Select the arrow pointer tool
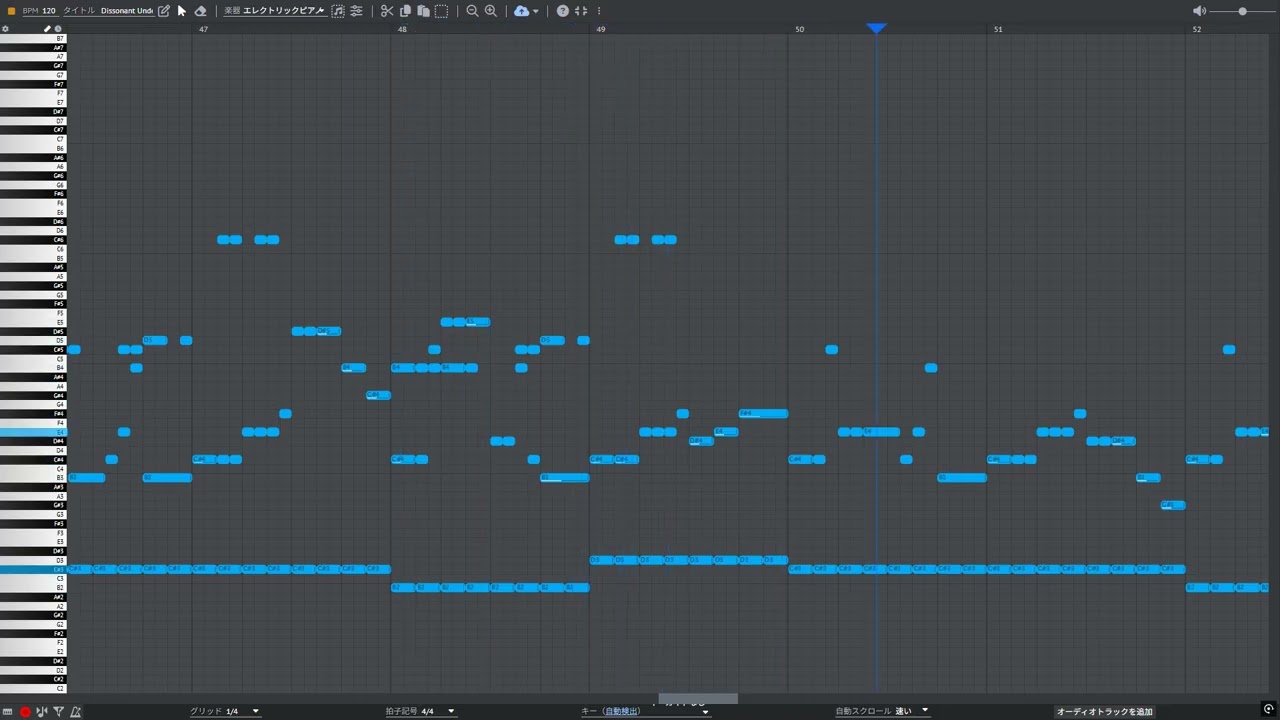This screenshot has height=720, width=1280. [182, 11]
